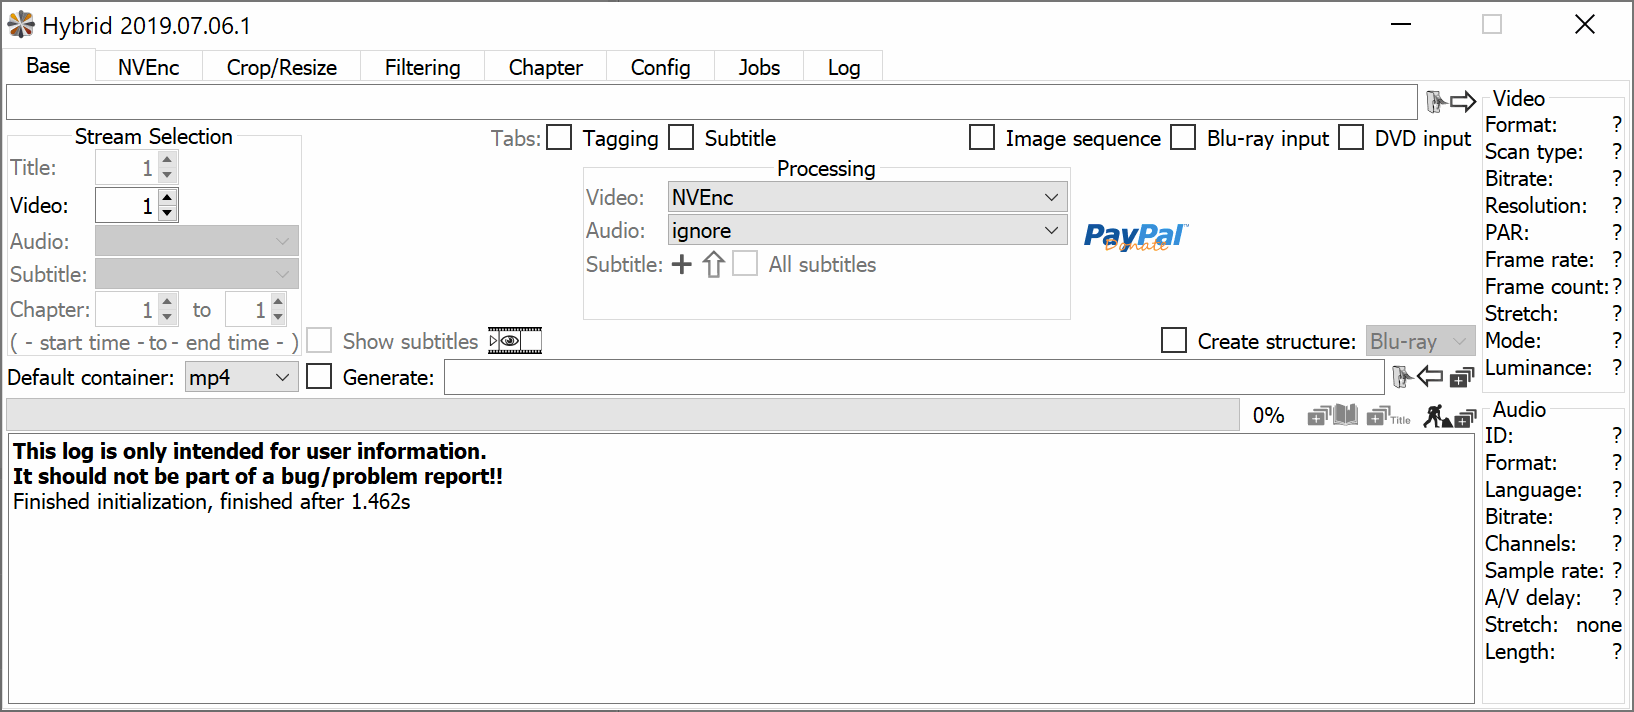Click the up arrow icon beside Subtitle
The image size is (1634, 712).
(713, 264)
